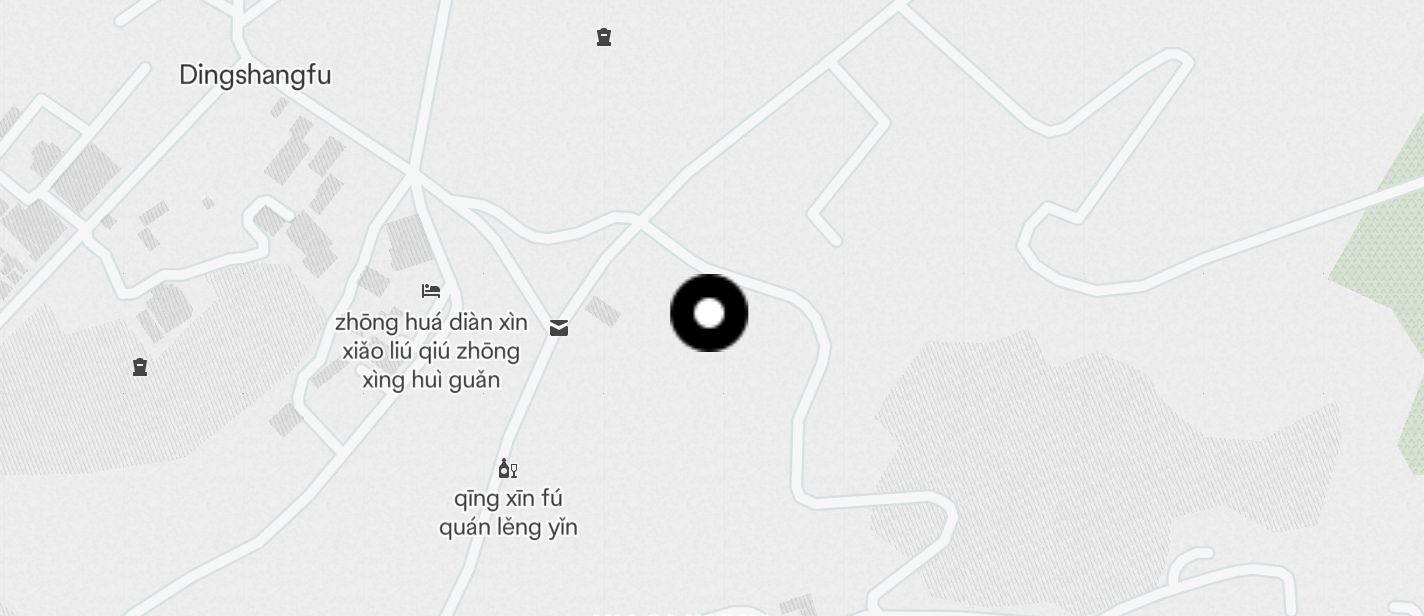
Task: Click the monument icon north of the map
Action: [604, 37]
